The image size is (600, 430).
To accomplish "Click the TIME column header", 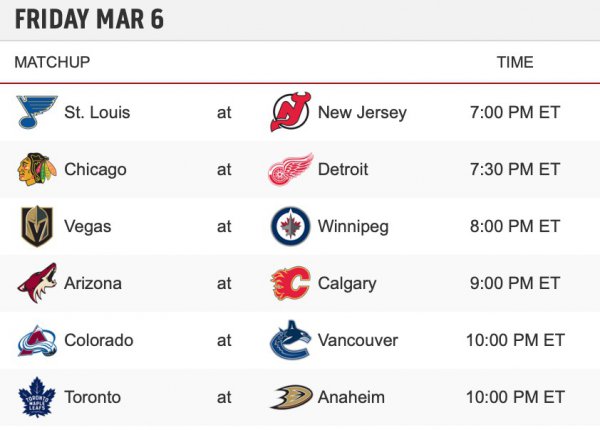I will click(x=515, y=62).
